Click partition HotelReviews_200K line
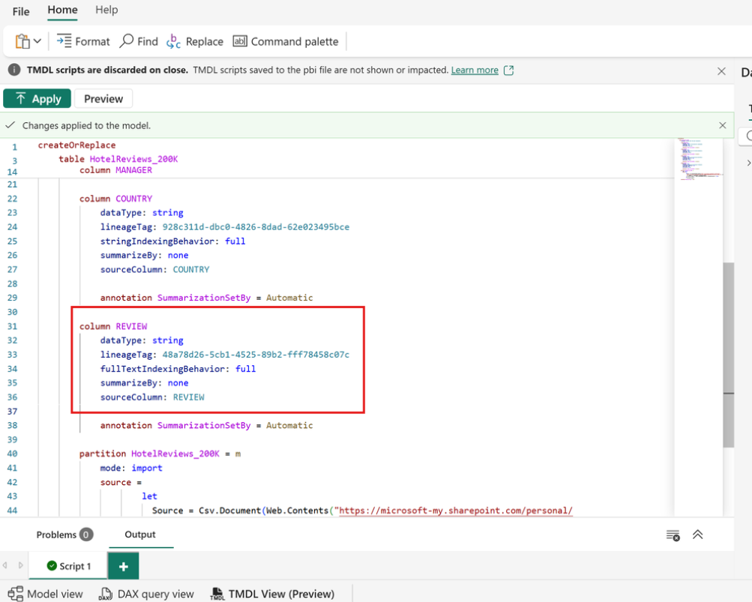Image resolution: width=752 pixels, height=602 pixels. [x=160, y=454]
